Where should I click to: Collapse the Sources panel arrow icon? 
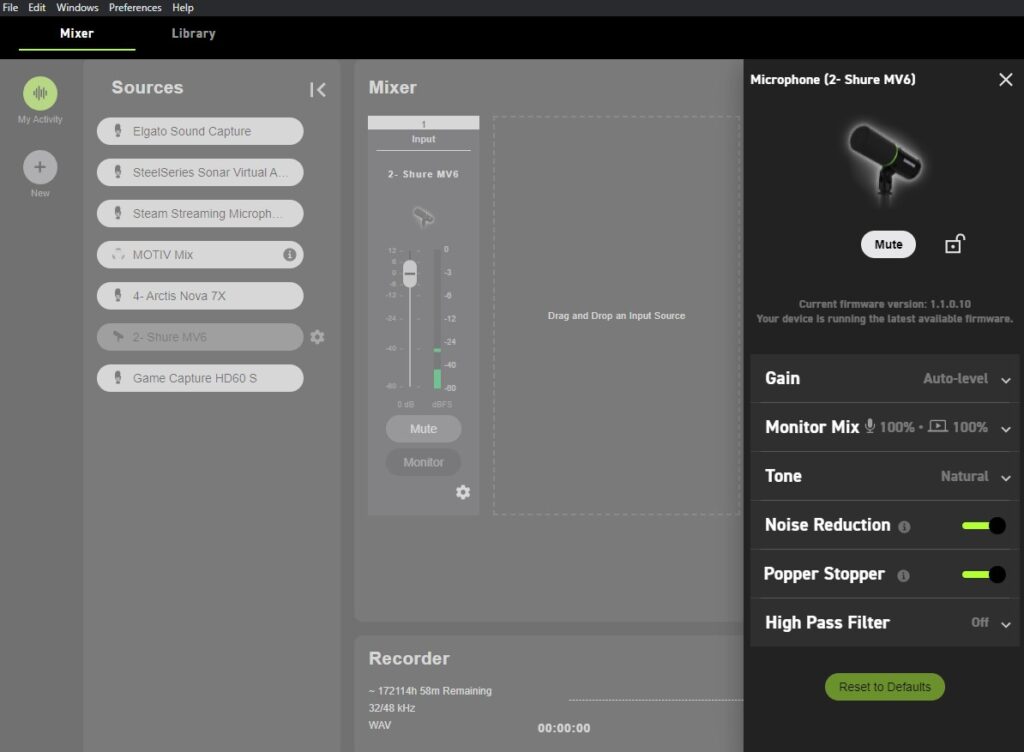[x=317, y=89]
